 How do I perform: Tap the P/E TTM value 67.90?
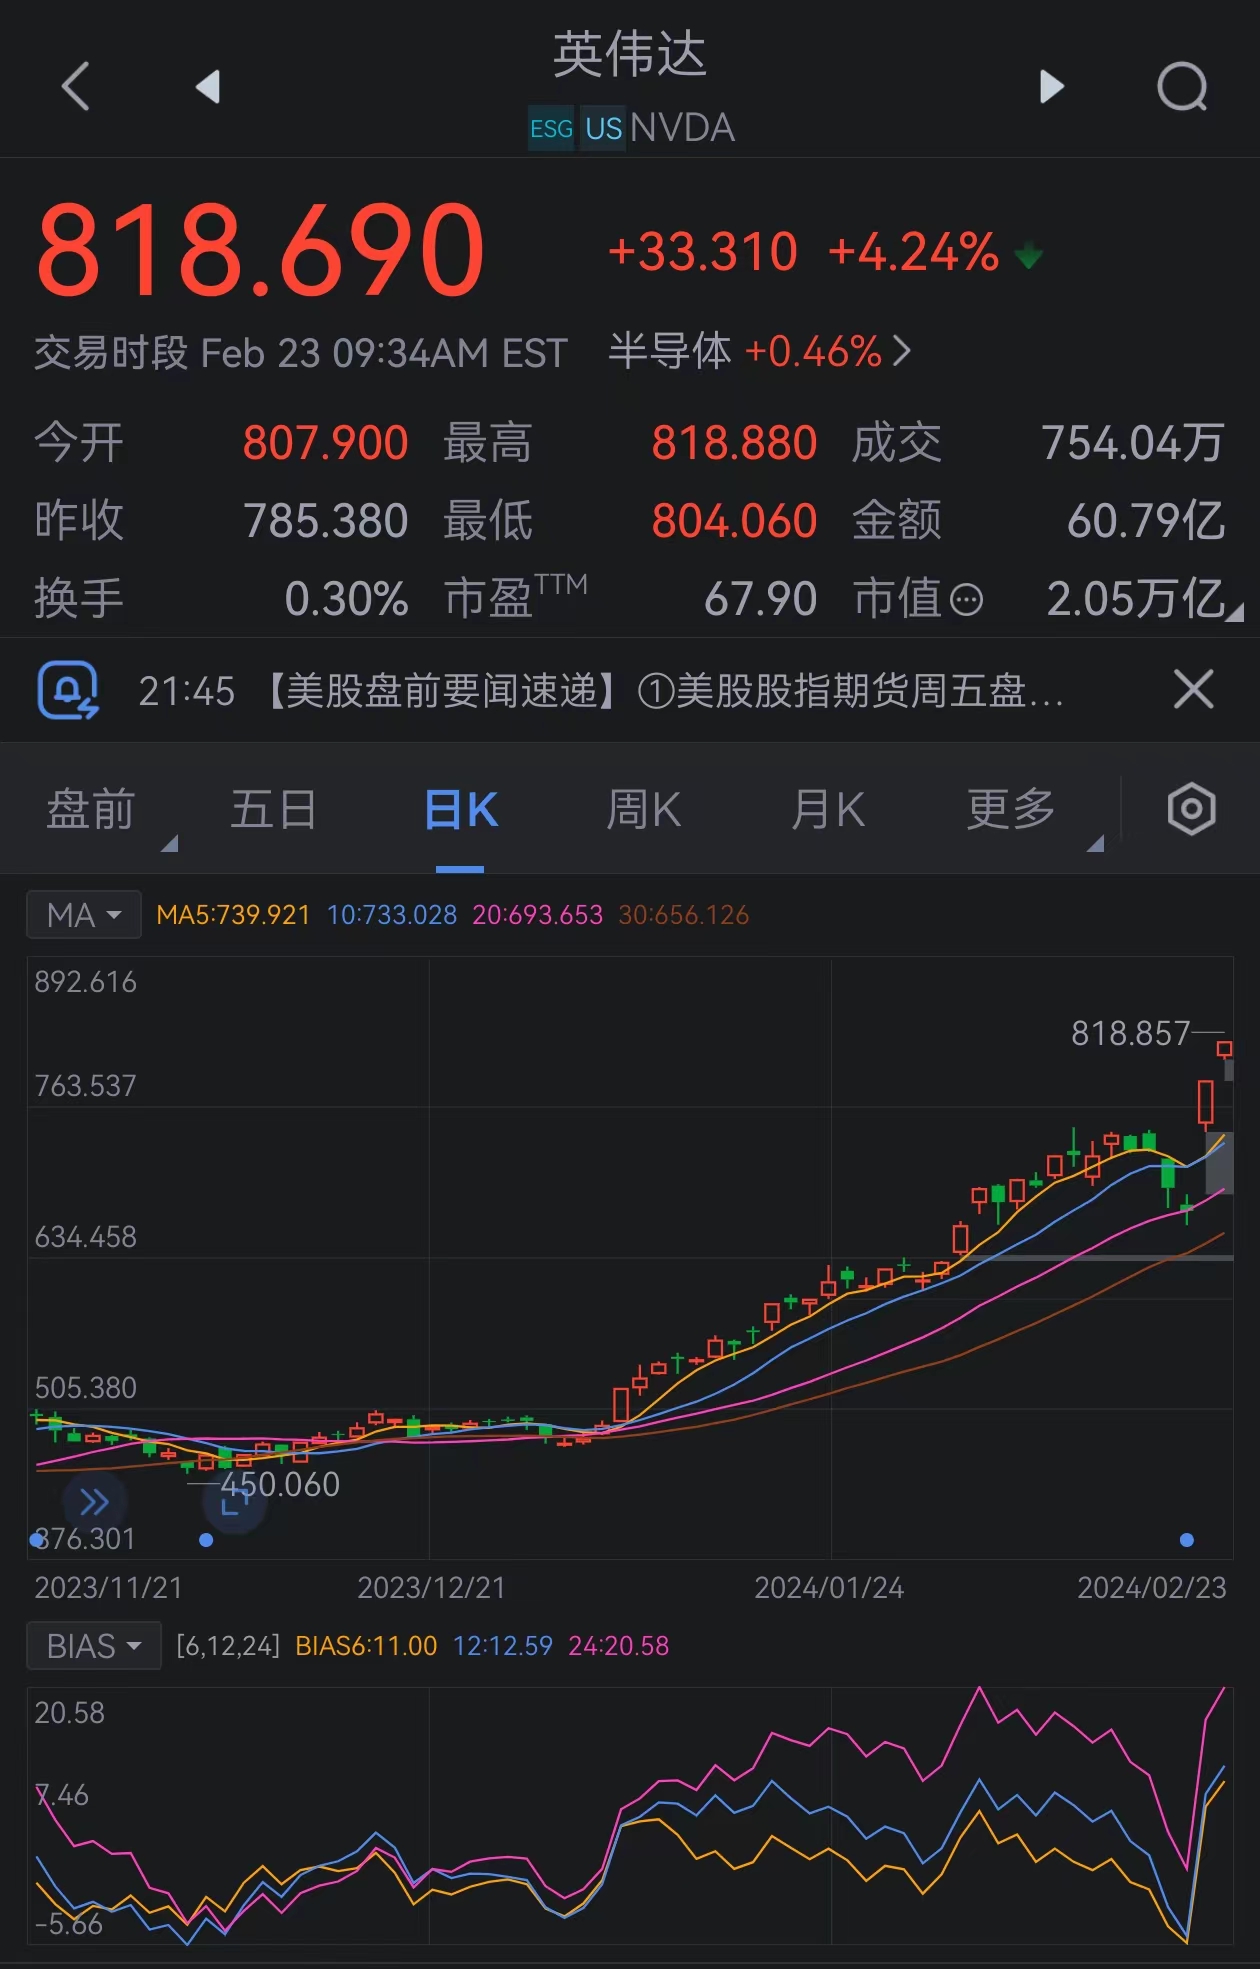tap(760, 599)
